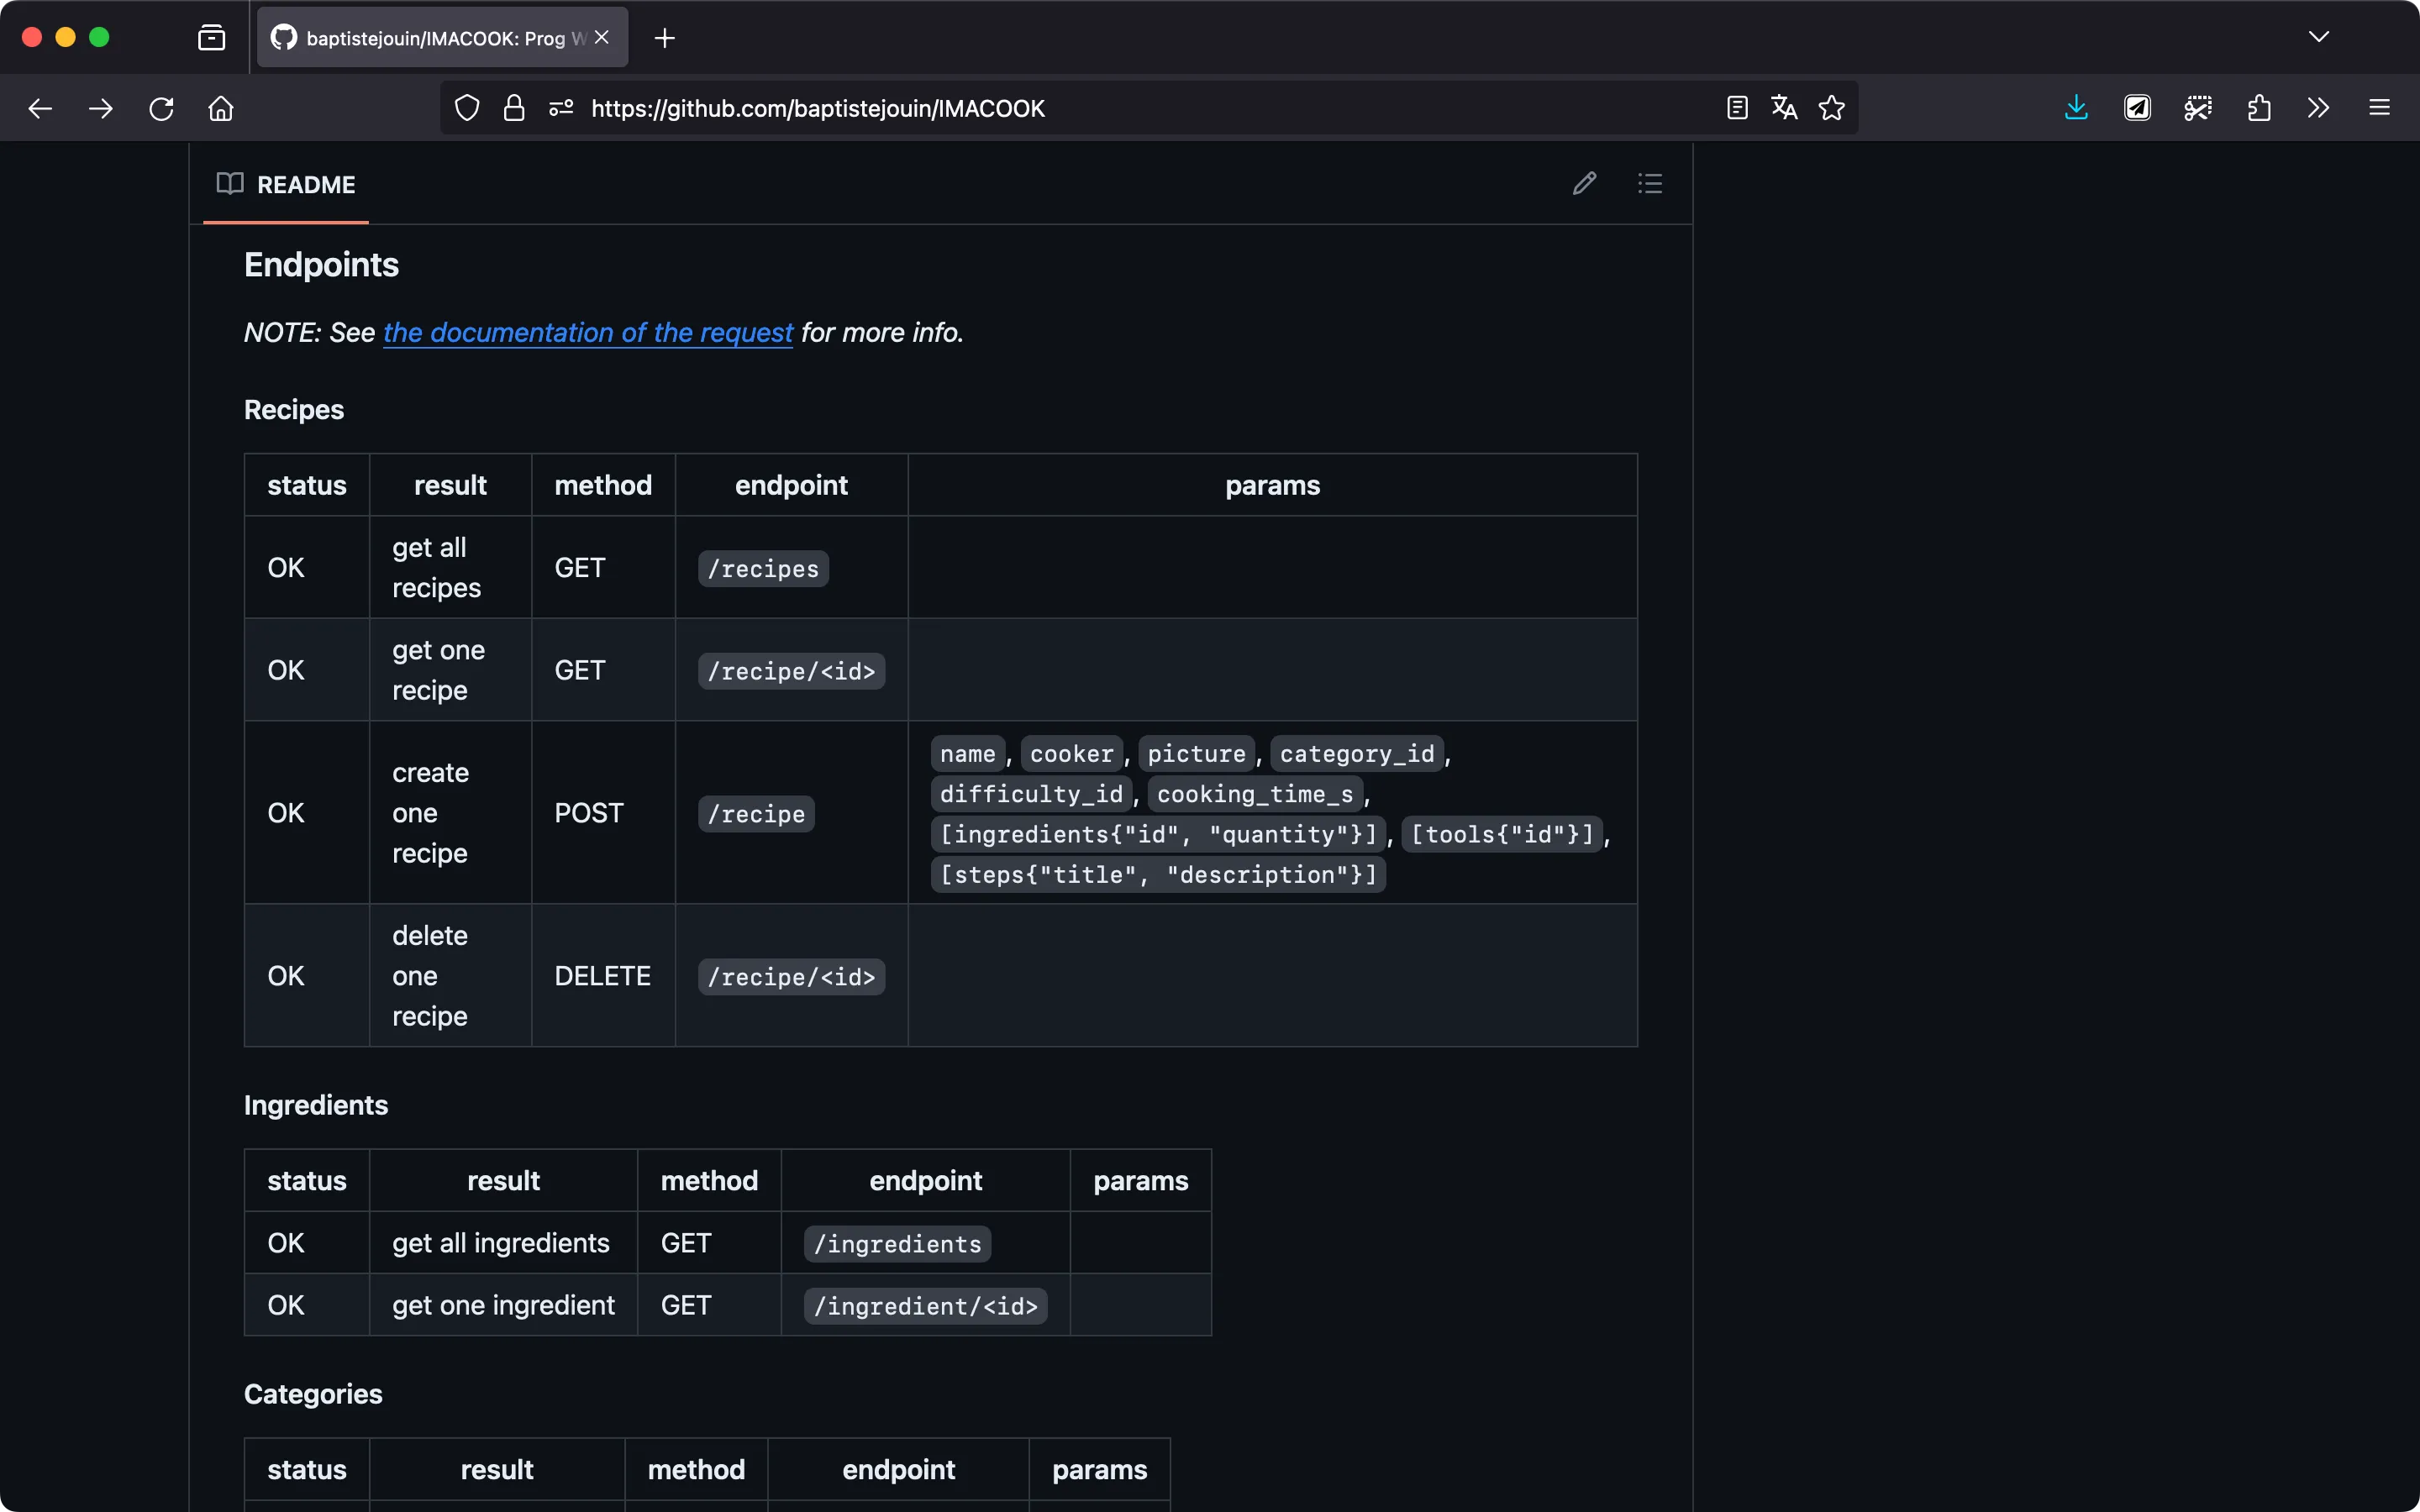This screenshot has width=2420, height=1512.
Task: Click the /recipe/<id> code in get one recipe row
Action: click(791, 670)
